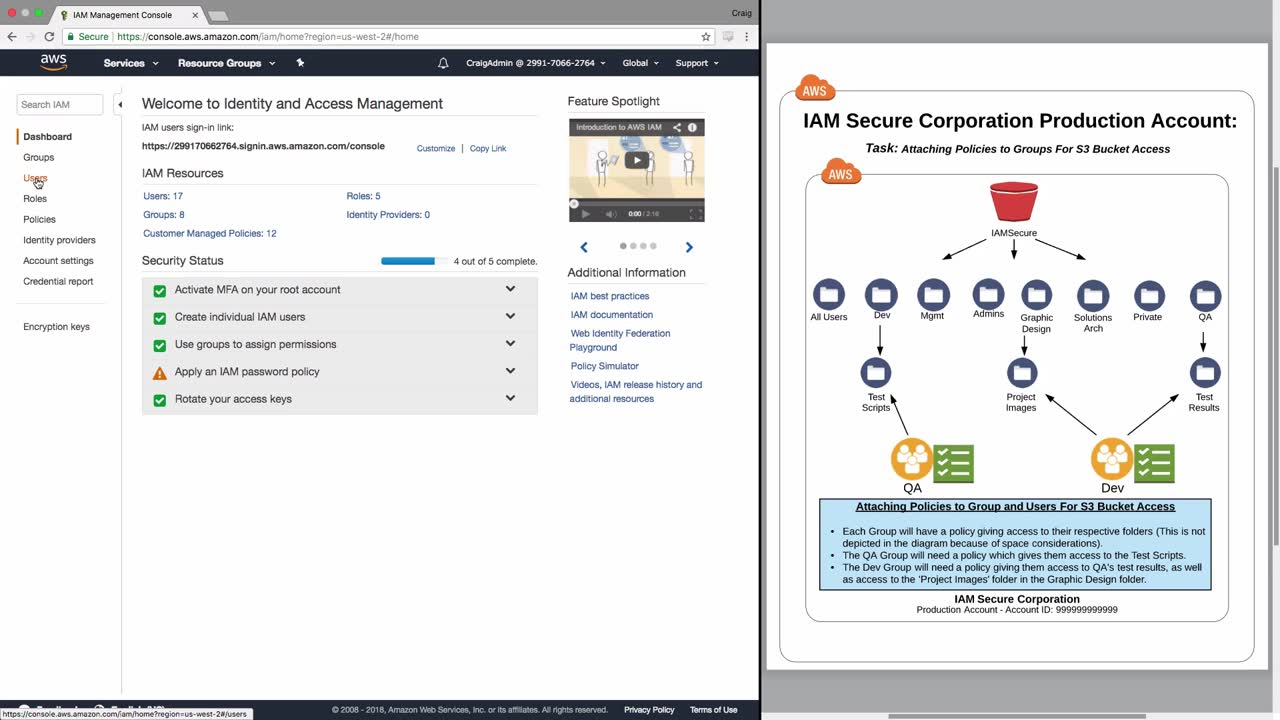Click the green Secure padlock in the address bar
Screen dimensions: 1280x720
coord(71,36)
